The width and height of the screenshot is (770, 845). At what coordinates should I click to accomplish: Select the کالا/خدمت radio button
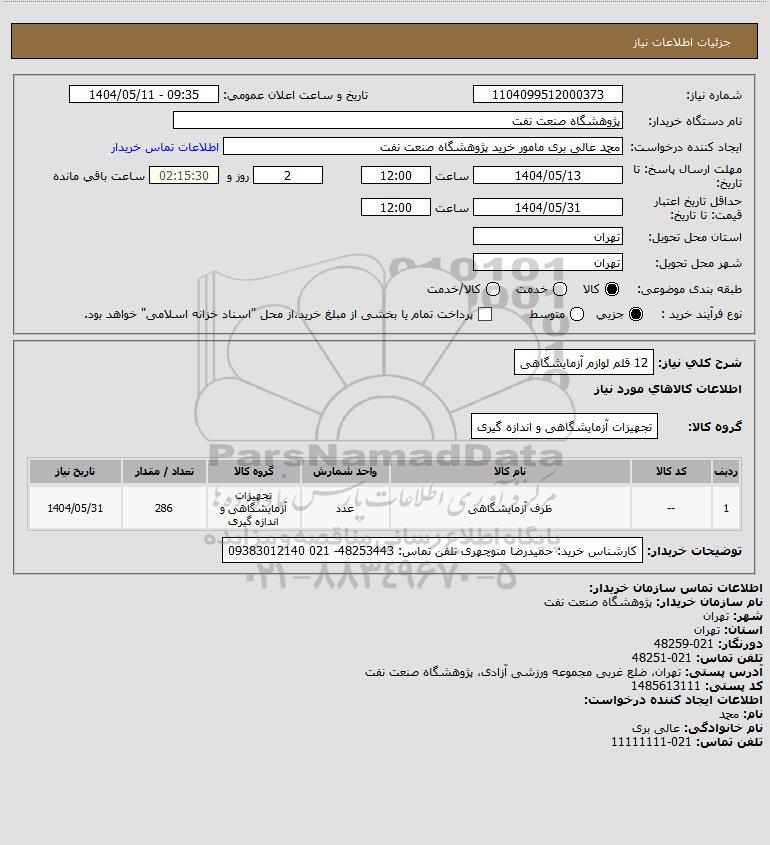[492, 289]
